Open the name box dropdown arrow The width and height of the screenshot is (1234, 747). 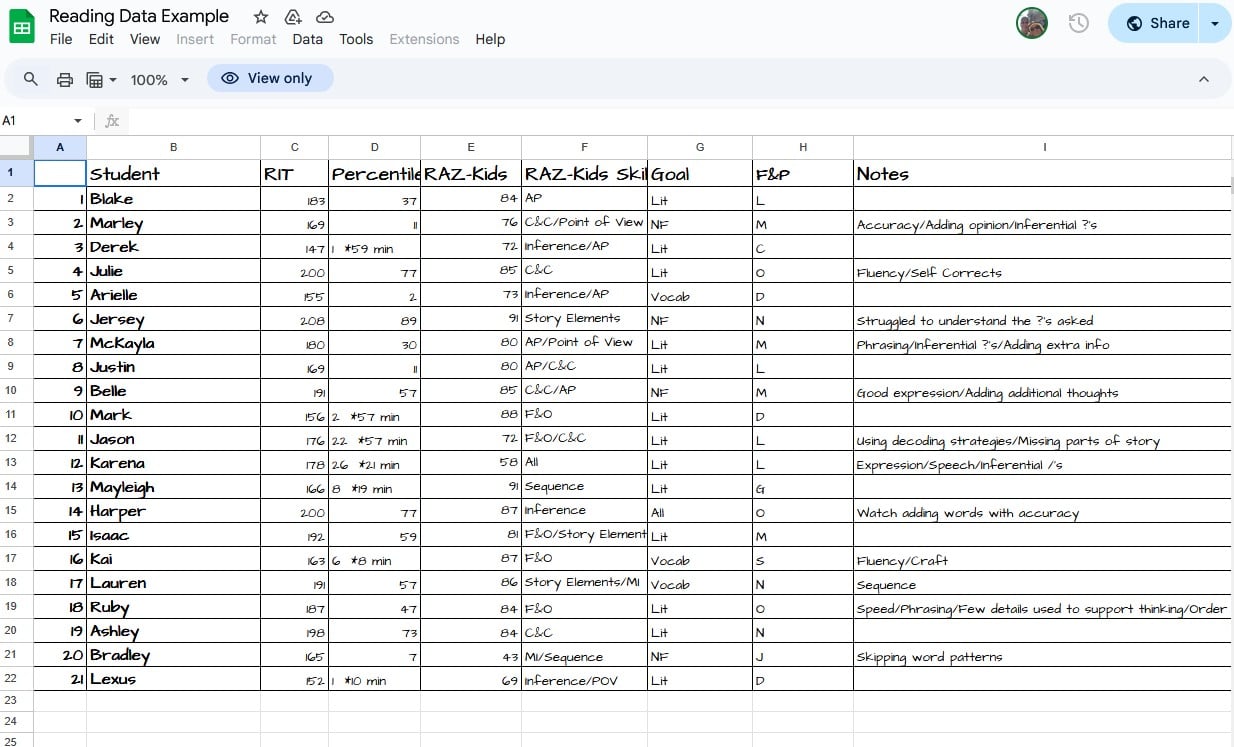click(x=78, y=121)
